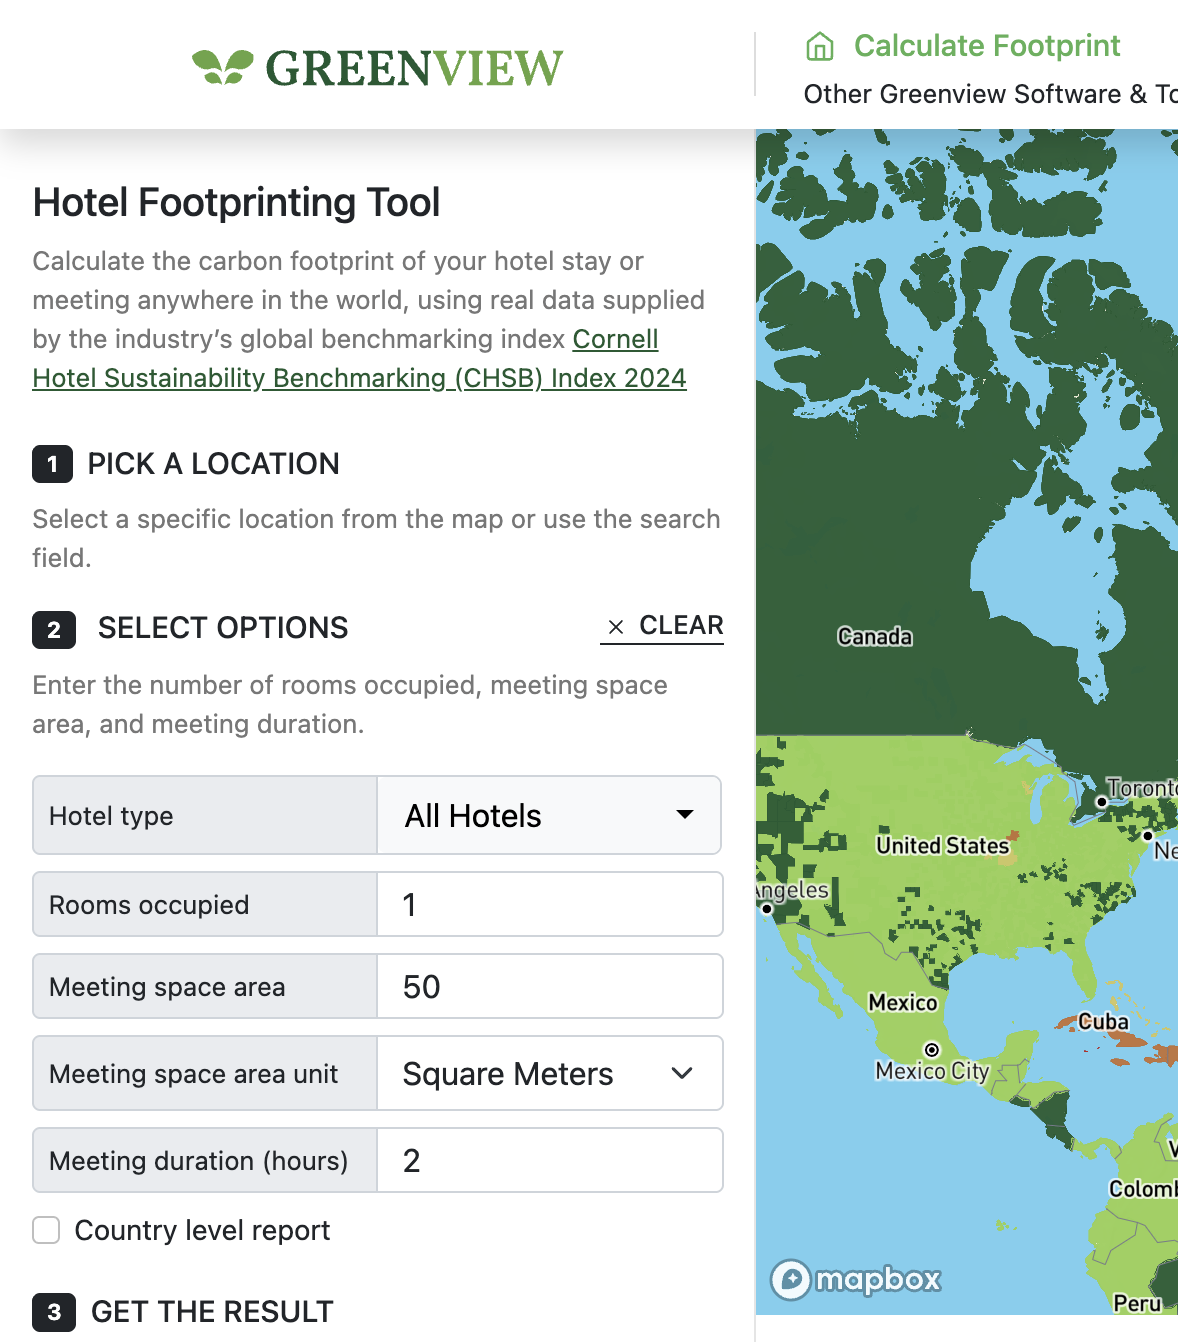Click the Meeting duration hours field
The image size is (1178, 1342).
coord(548,1161)
